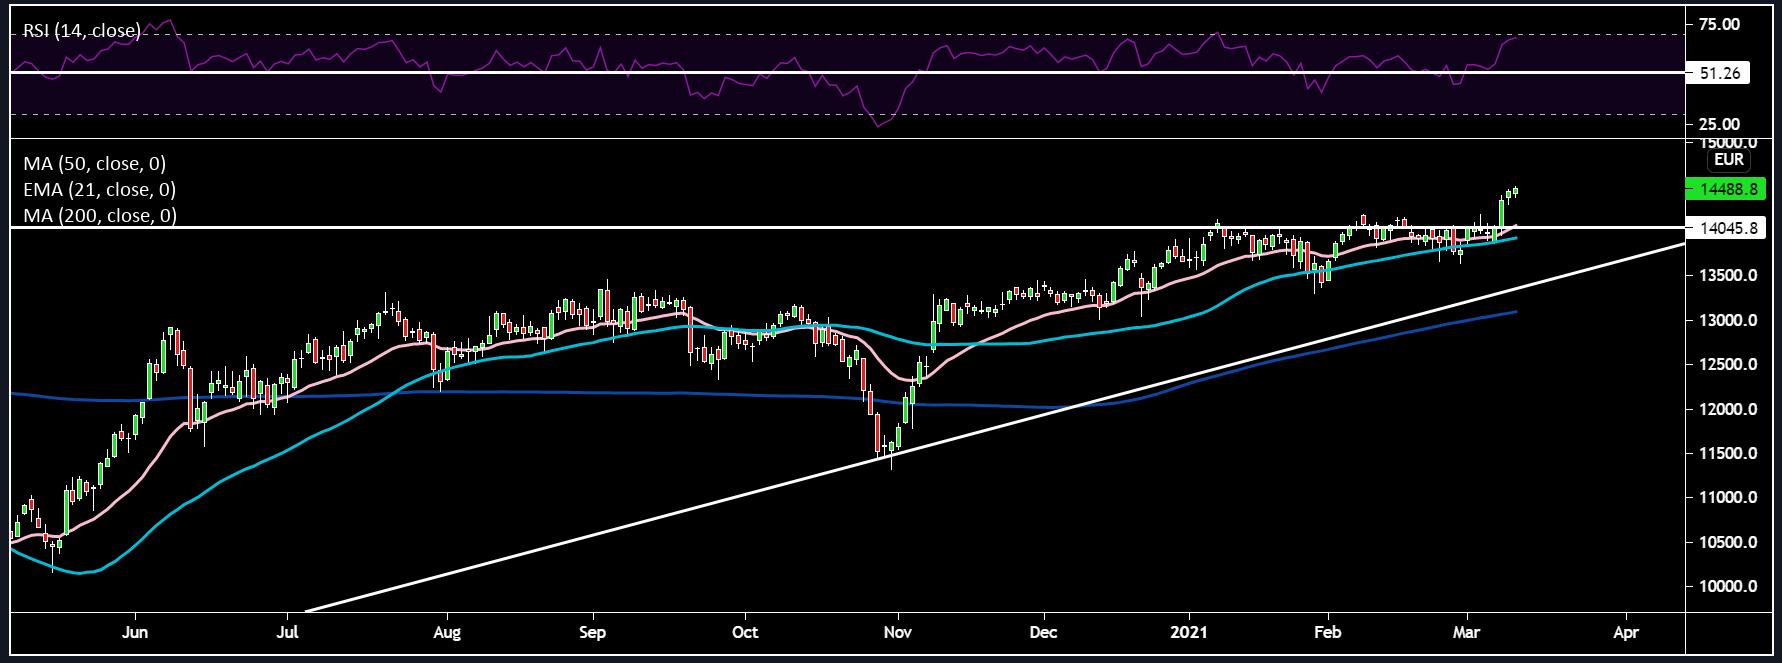
Task: Click the 25.00 RSI axis value
Action: pyautogui.click(x=1720, y=124)
